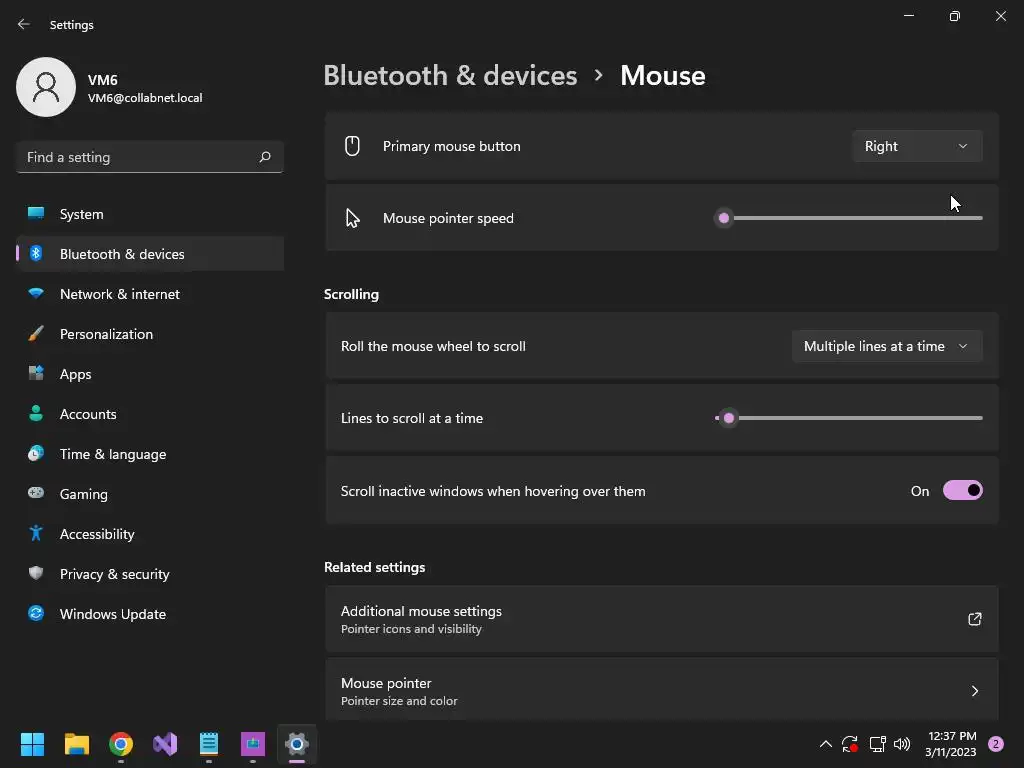Screen dimensions: 1024x768
Task: Open File Explorer from the taskbar
Action: (76, 744)
